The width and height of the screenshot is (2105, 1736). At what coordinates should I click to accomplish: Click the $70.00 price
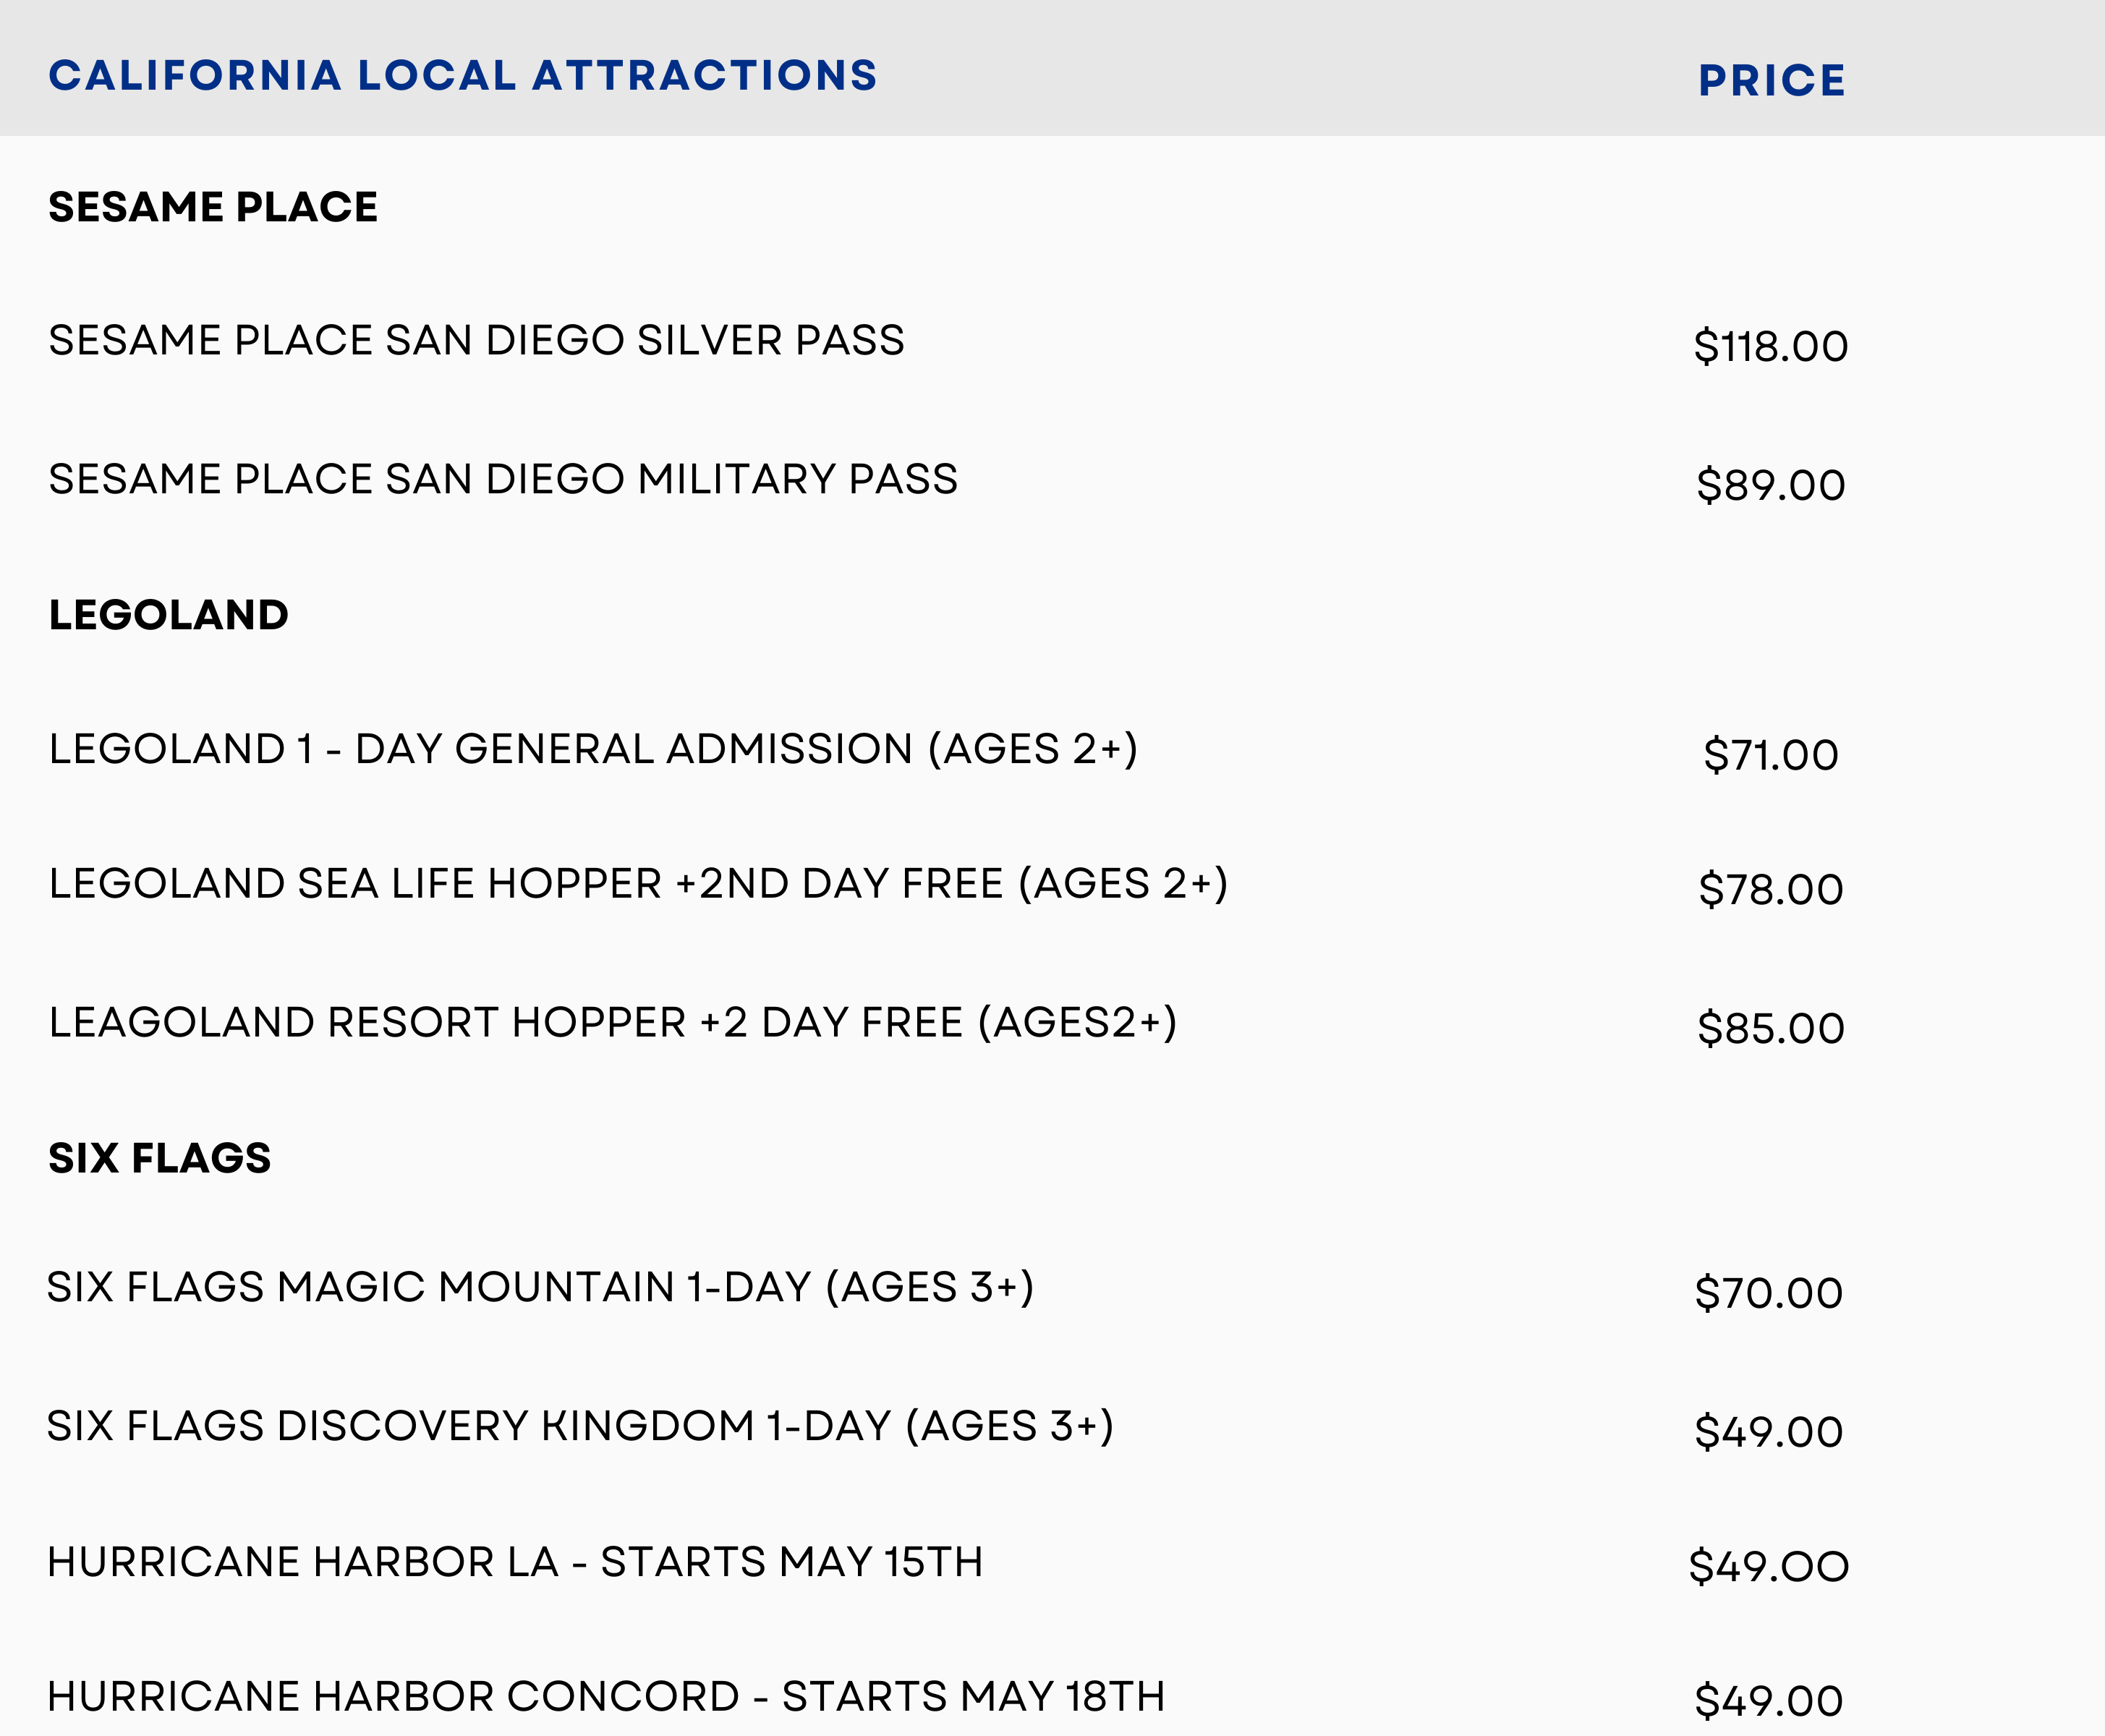[x=1768, y=1294]
